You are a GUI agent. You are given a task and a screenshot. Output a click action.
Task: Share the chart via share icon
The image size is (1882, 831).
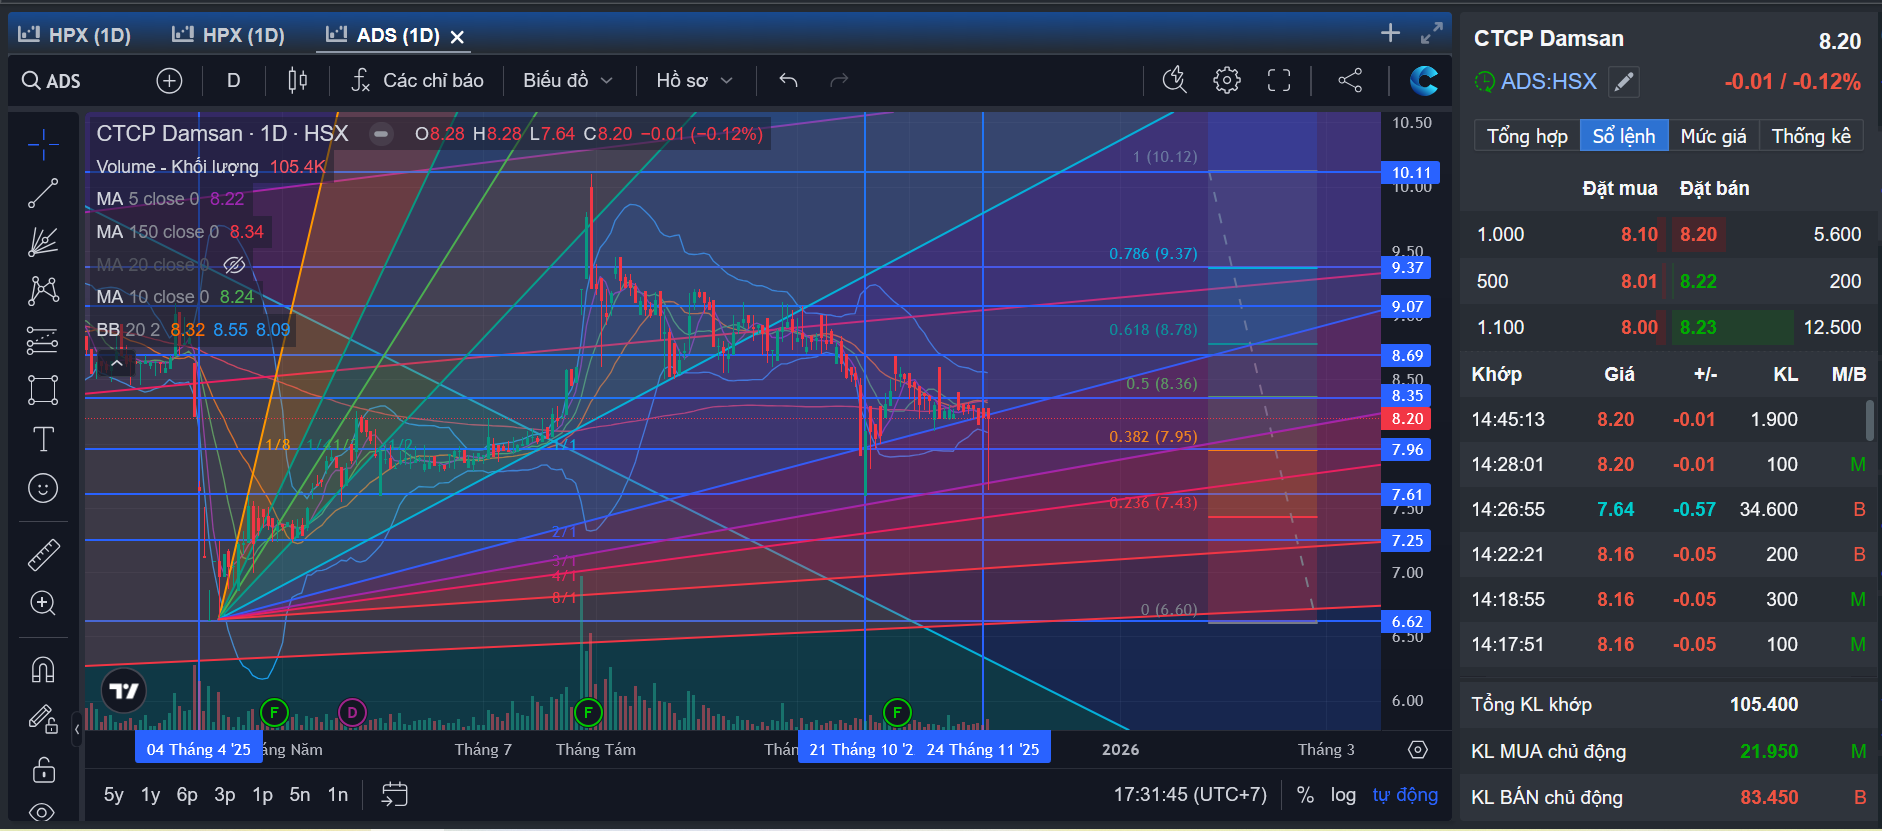pos(1350,80)
